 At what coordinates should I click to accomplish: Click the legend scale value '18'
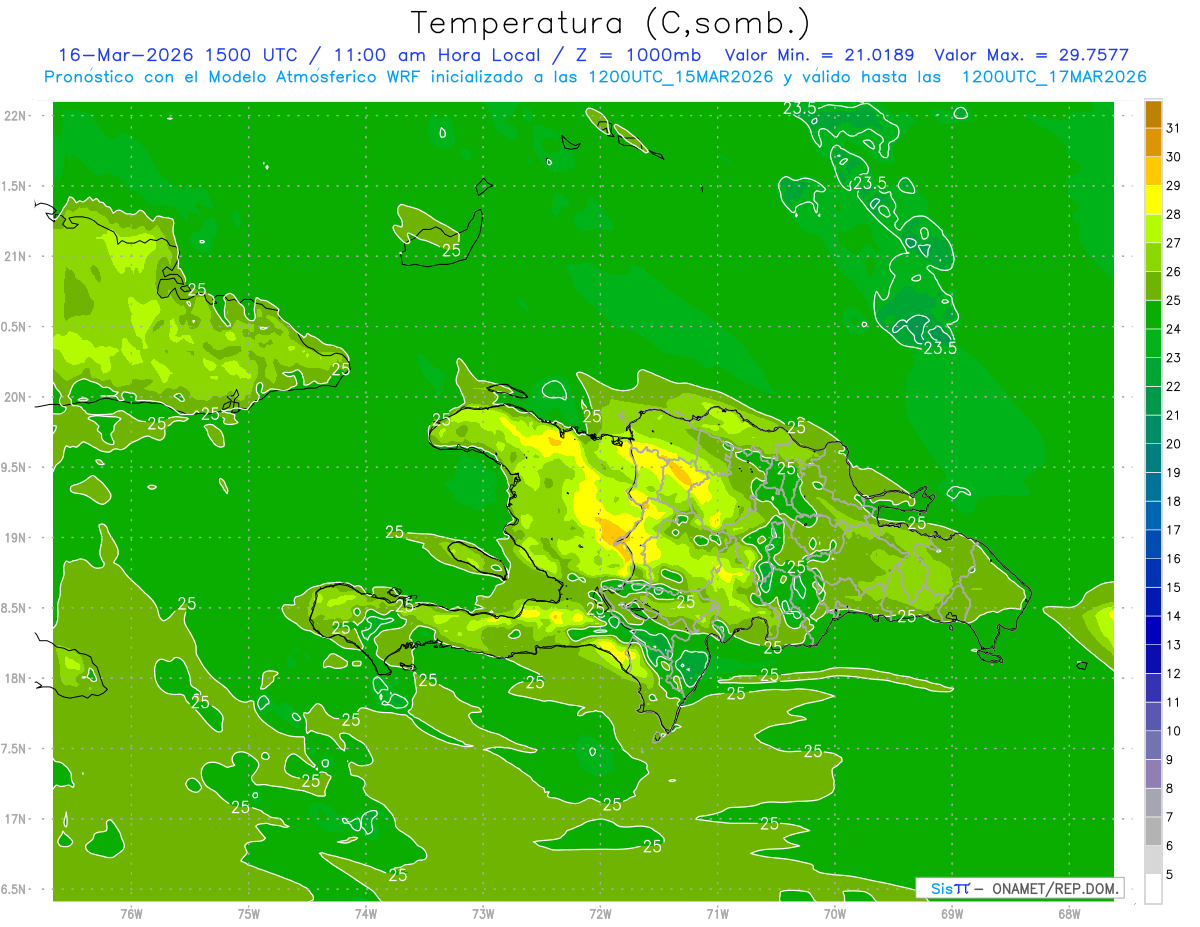click(x=1174, y=501)
